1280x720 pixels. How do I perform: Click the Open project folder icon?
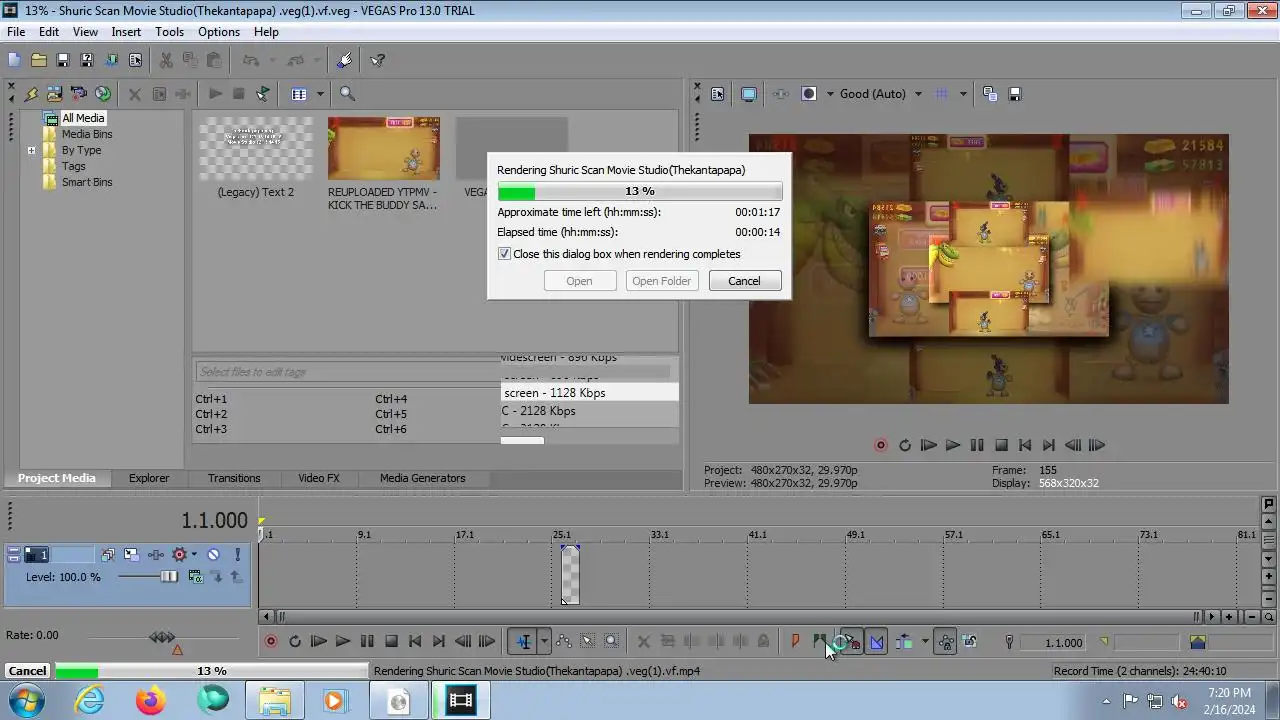click(38, 60)
